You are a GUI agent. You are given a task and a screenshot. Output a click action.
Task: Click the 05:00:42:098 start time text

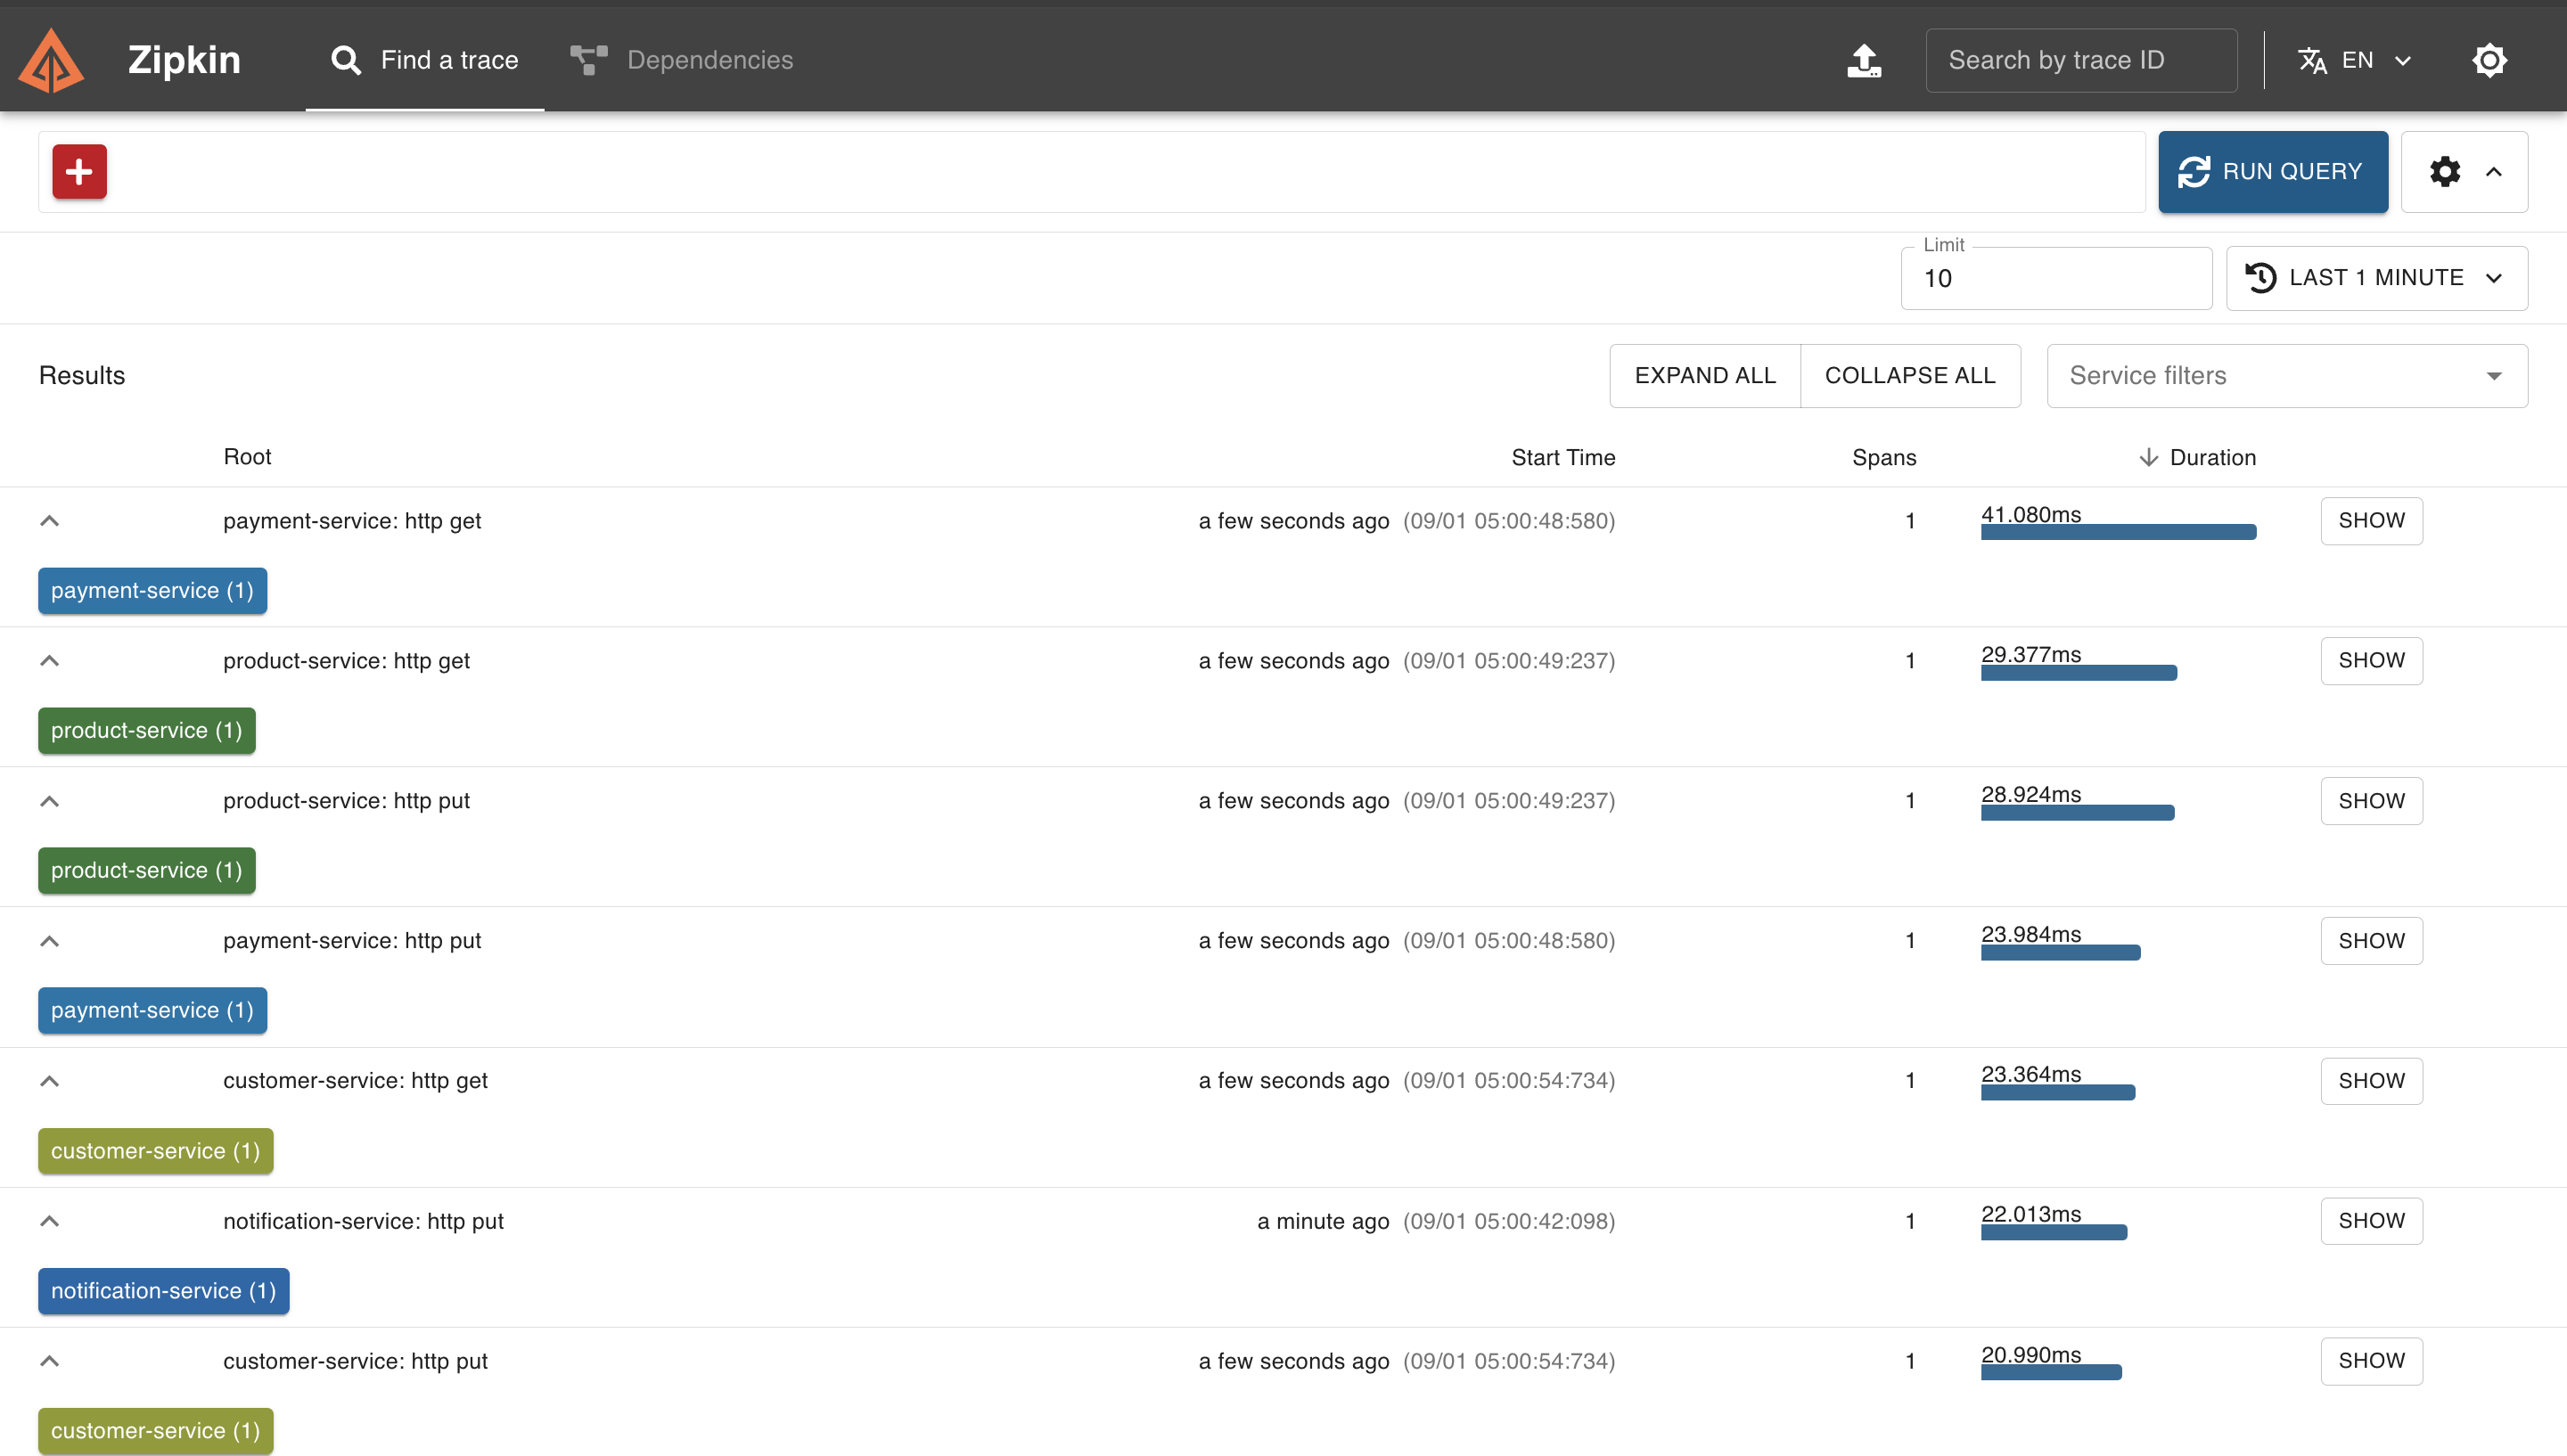coord(1509,1221)
